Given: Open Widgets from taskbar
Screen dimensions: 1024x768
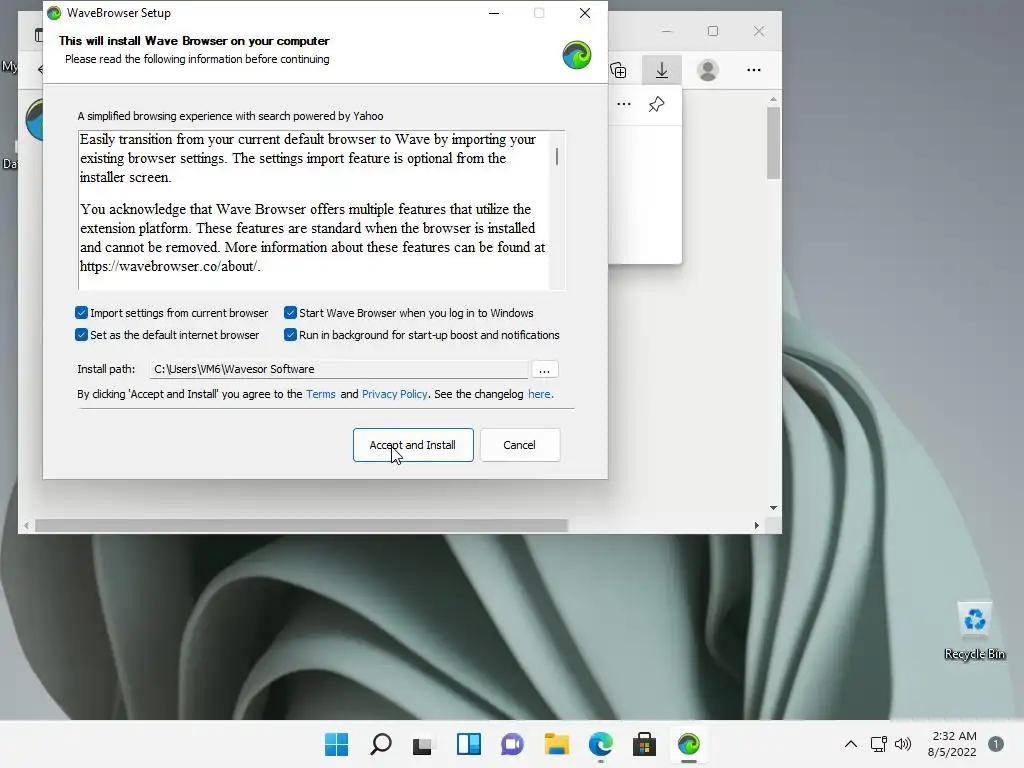Looking at the screenshot, I should click(x=469, y=744).
